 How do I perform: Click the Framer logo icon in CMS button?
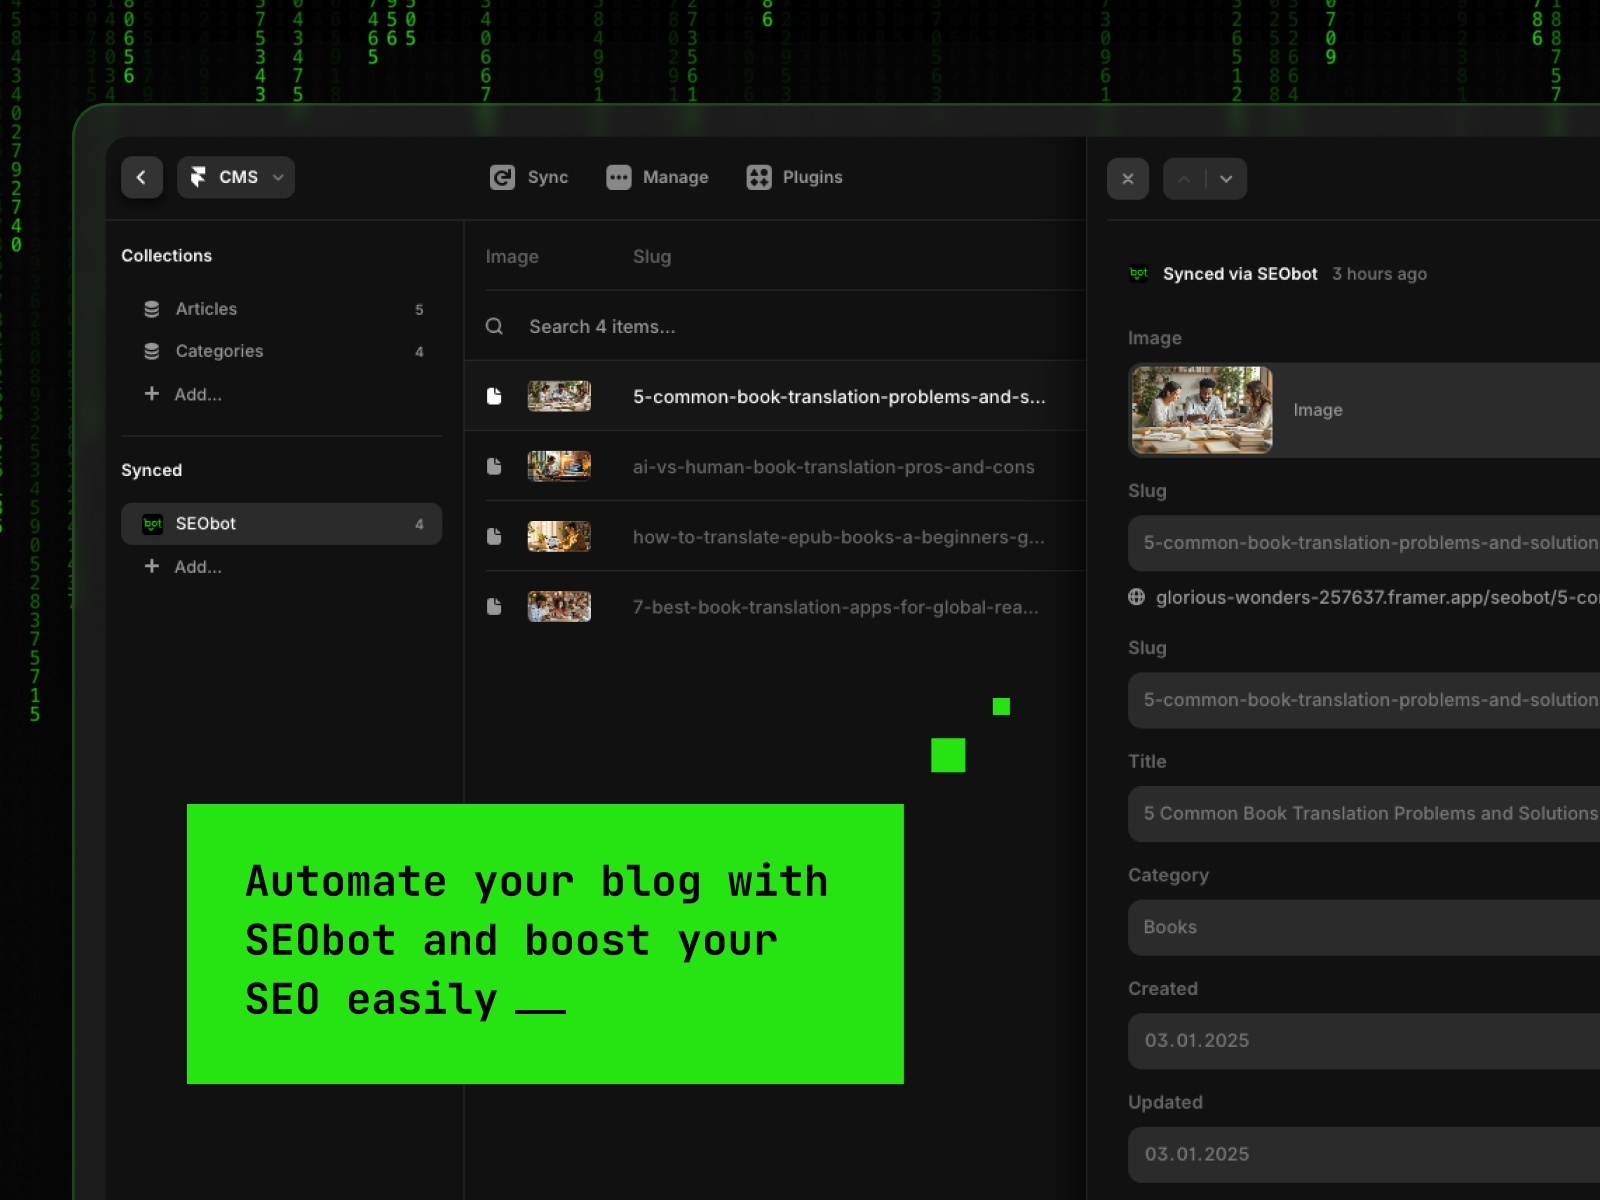coord(198,177)
